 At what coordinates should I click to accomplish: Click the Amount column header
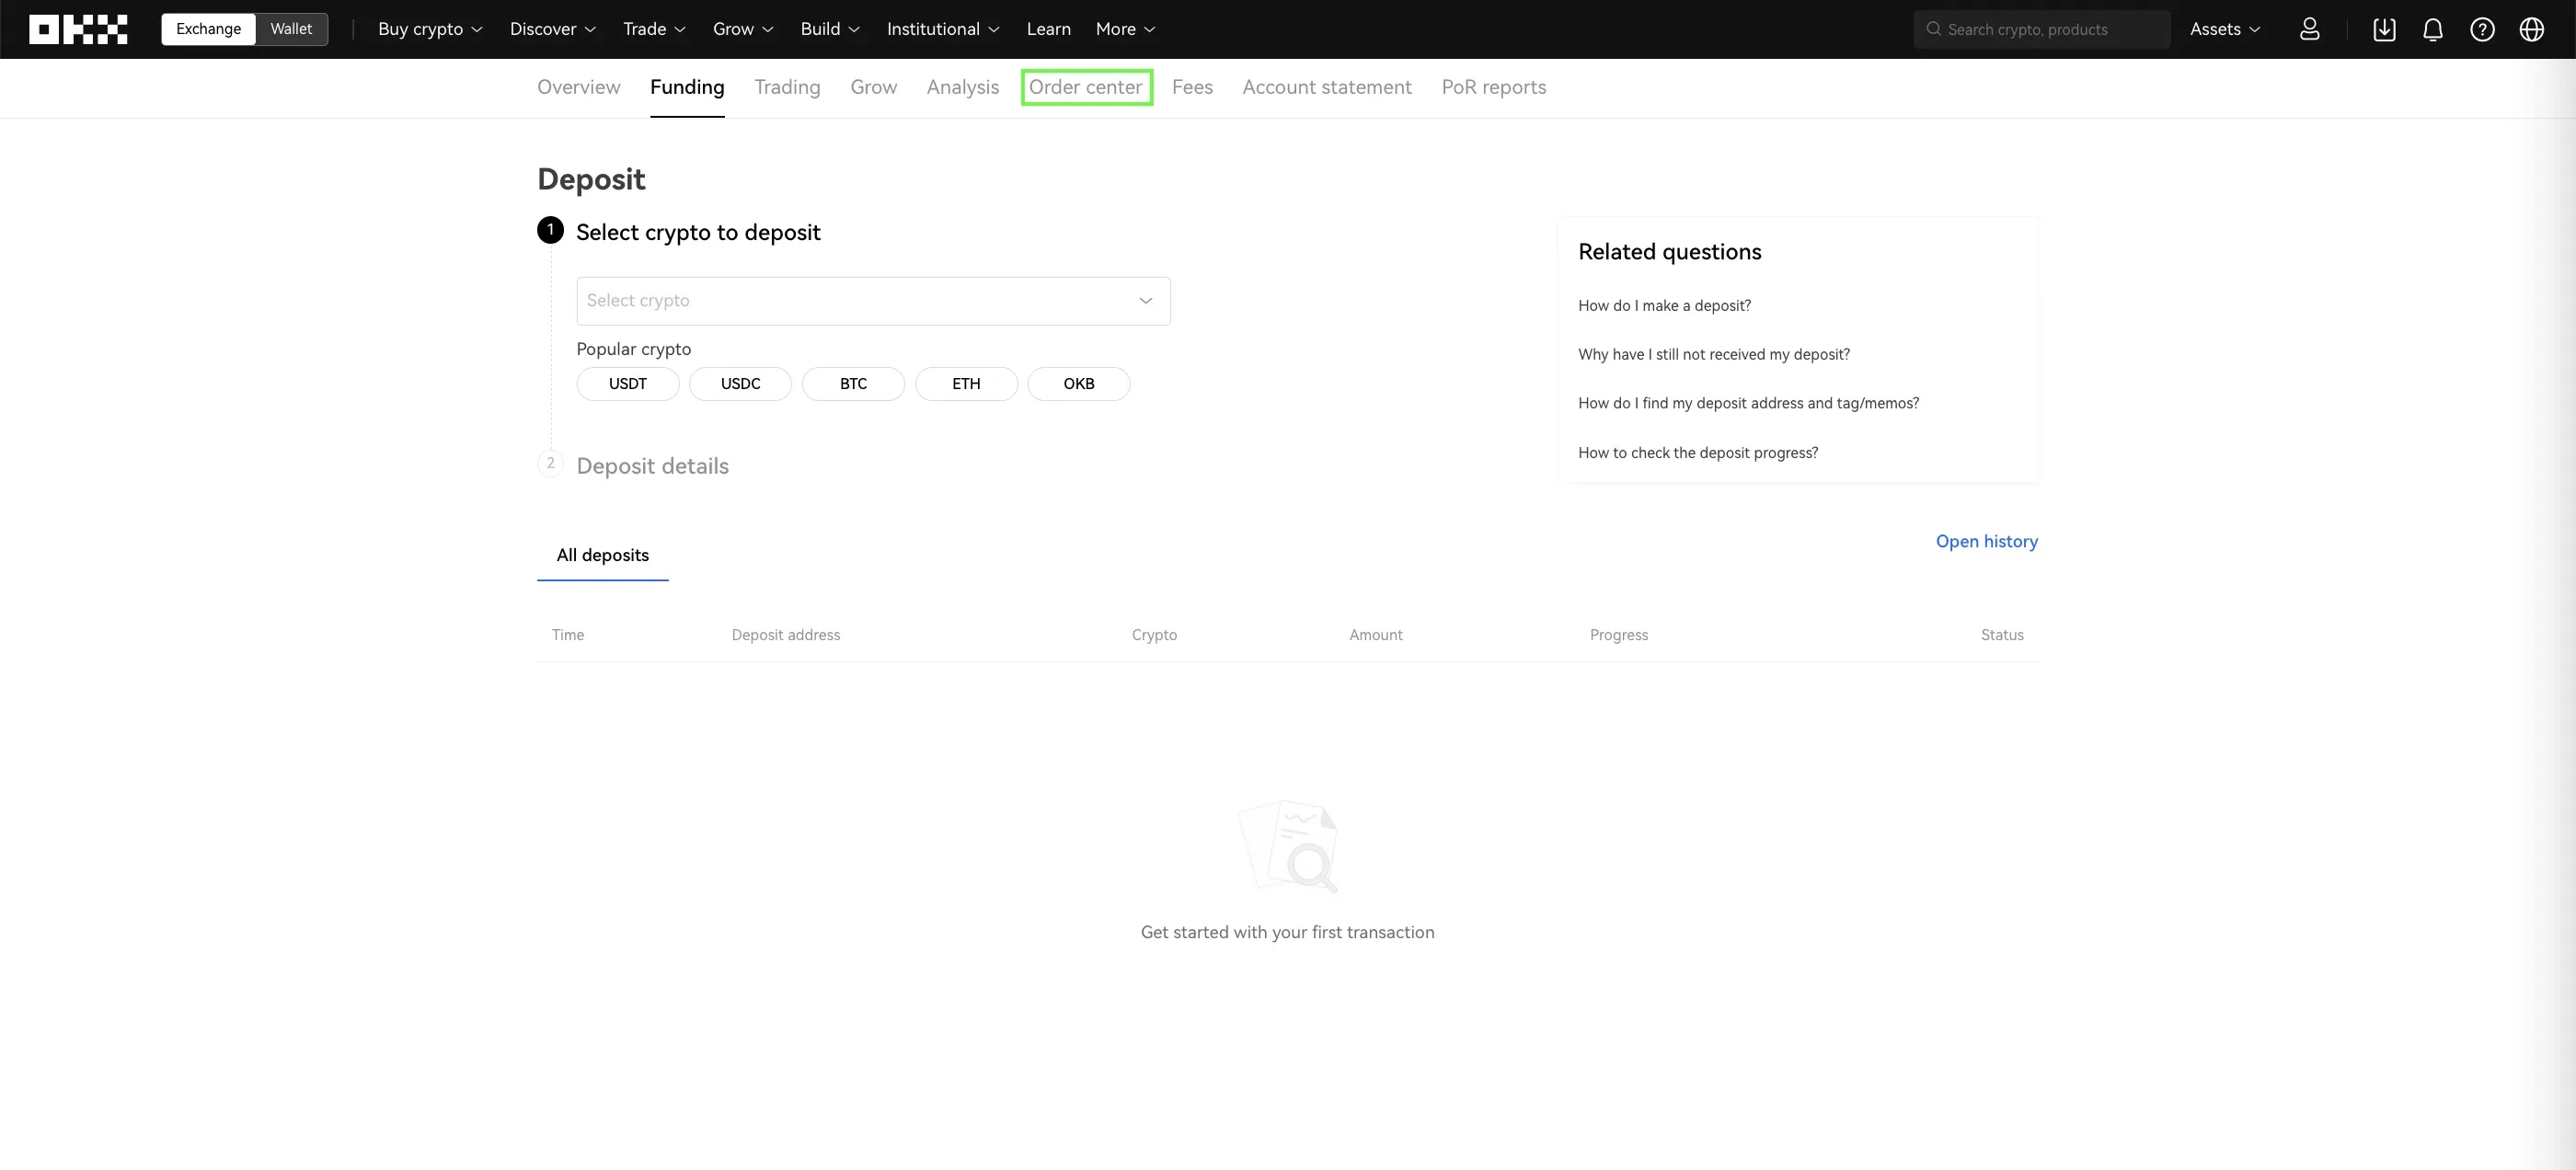[1375, 635]
